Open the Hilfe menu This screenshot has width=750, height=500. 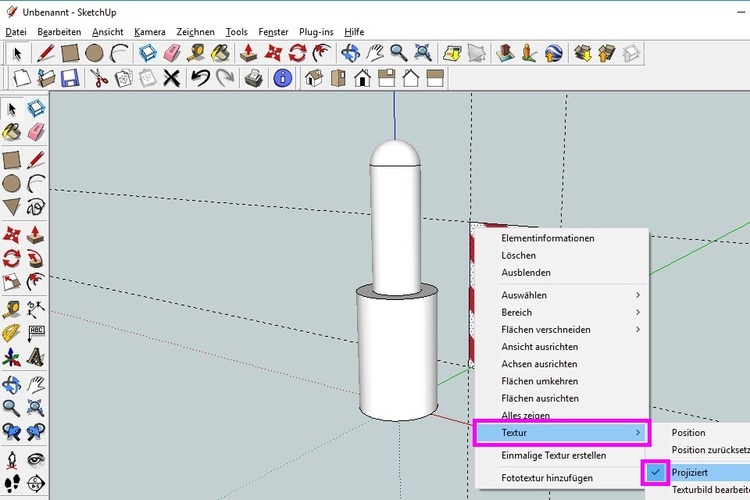pyautogui.click(x=354, y=32)
